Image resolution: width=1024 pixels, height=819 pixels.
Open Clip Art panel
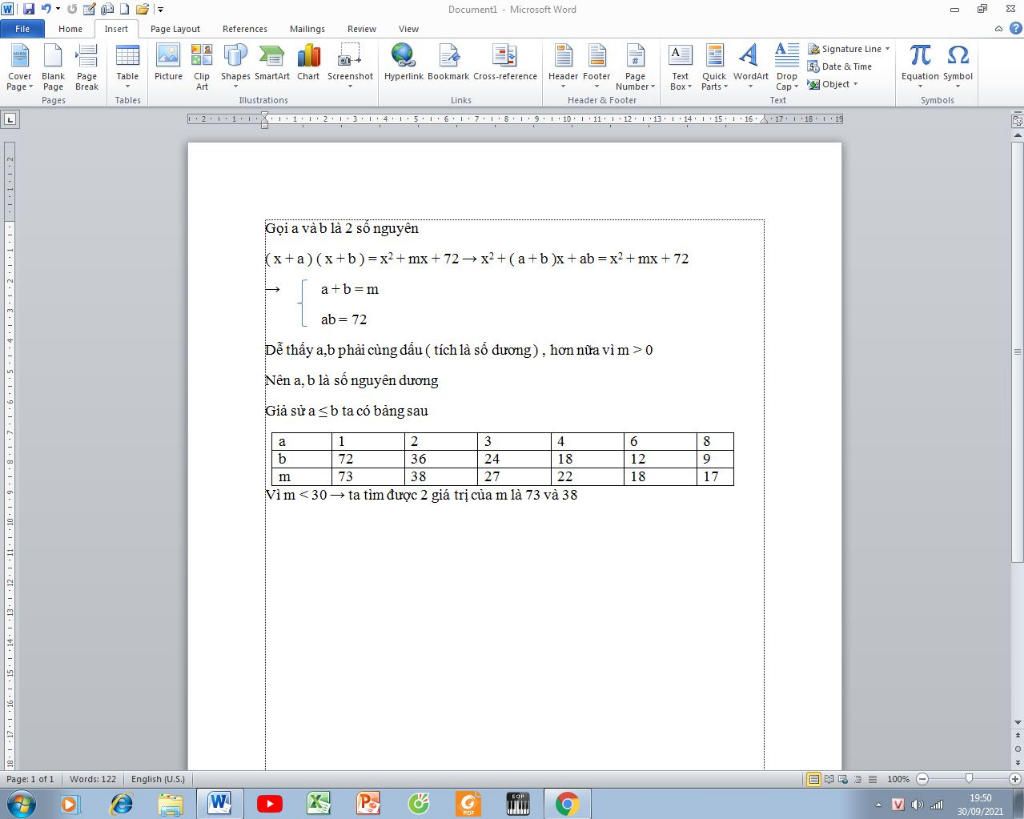201,67
